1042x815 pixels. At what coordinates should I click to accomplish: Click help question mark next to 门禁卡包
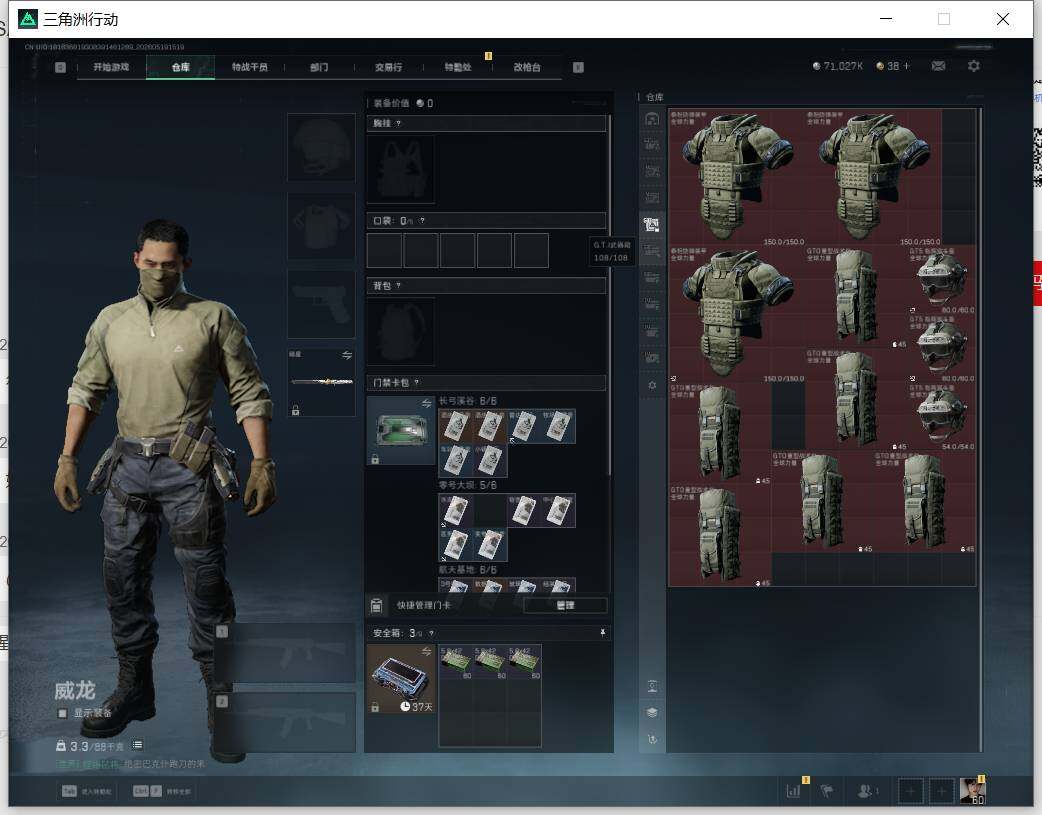coord(417,382)
